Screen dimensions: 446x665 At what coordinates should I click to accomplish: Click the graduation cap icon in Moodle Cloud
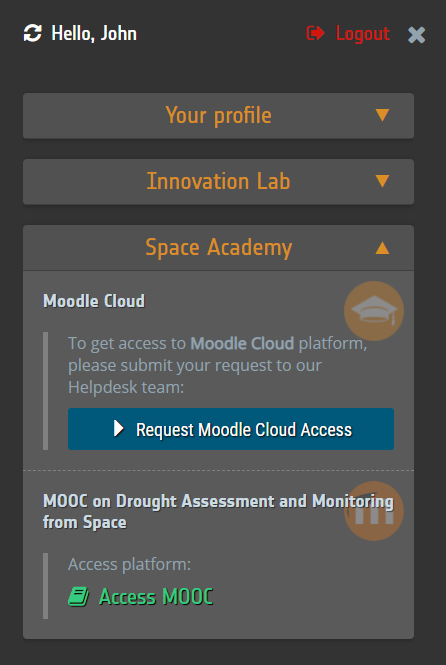[x=374, y=311]
